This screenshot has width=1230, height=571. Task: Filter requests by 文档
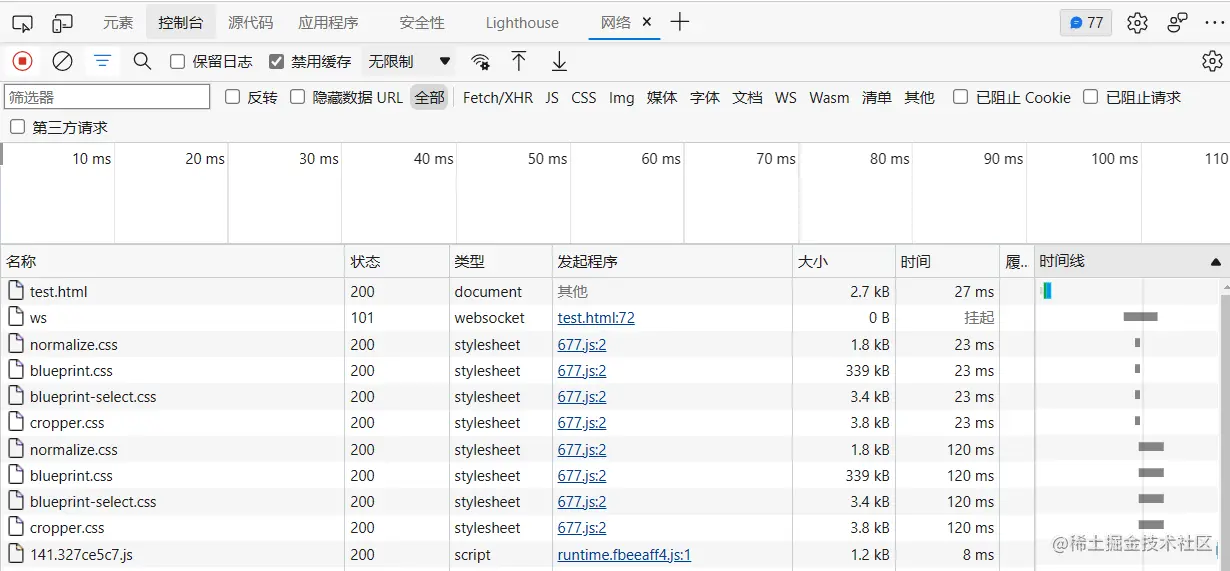click(x=748, y=97)
